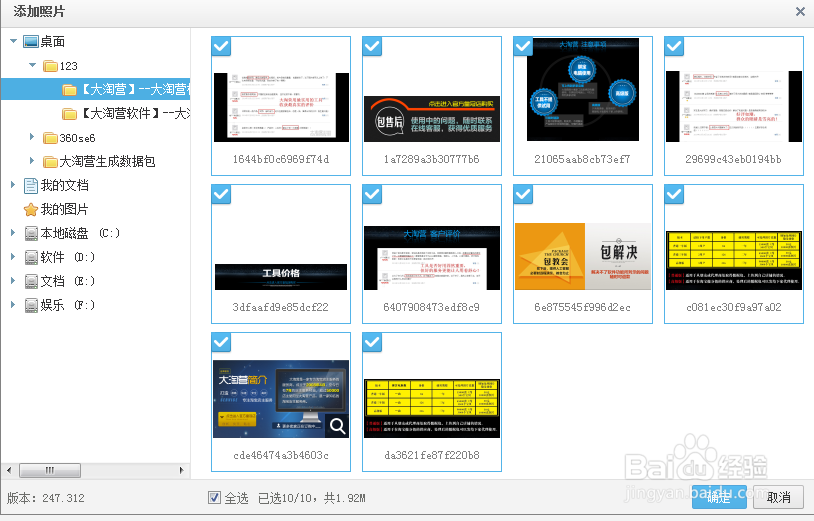814x521 pixels.
Task: Select the 我的文档 label
Action: point(65,185)
